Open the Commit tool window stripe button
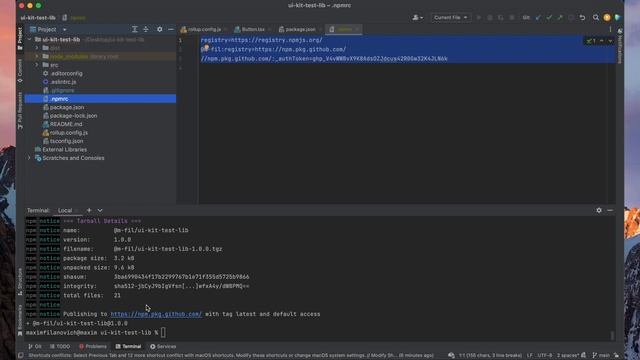The height and width of the screenshot is (360, 640). coord(20,71)
